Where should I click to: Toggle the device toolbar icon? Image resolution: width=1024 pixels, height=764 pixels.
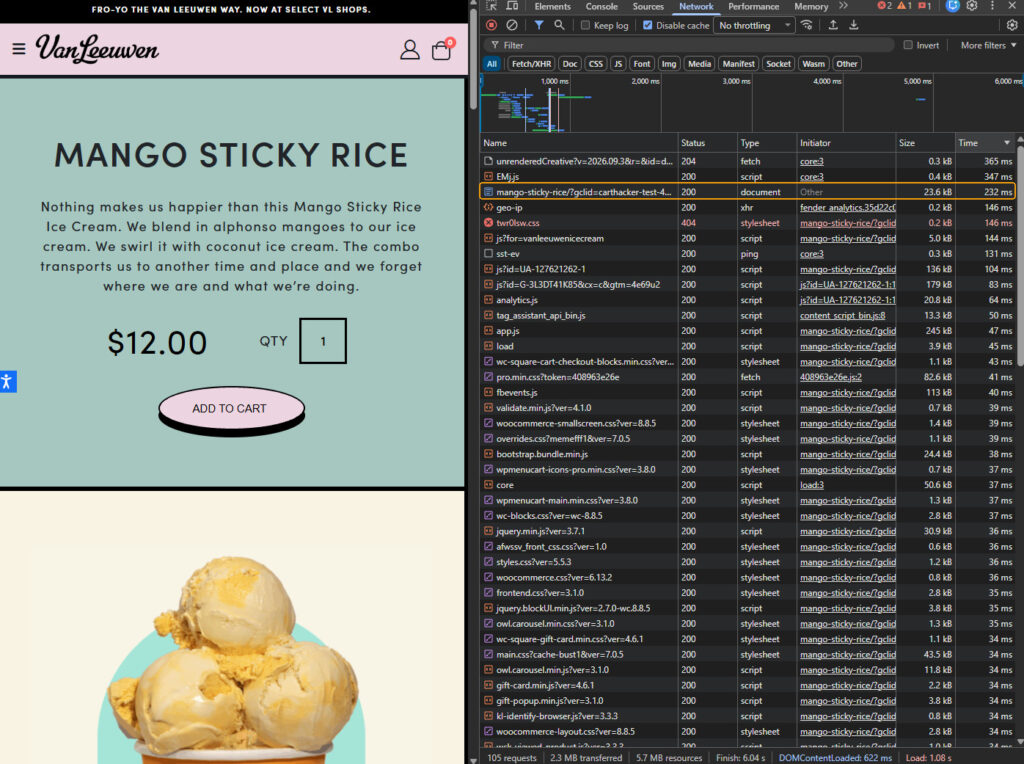512,6
